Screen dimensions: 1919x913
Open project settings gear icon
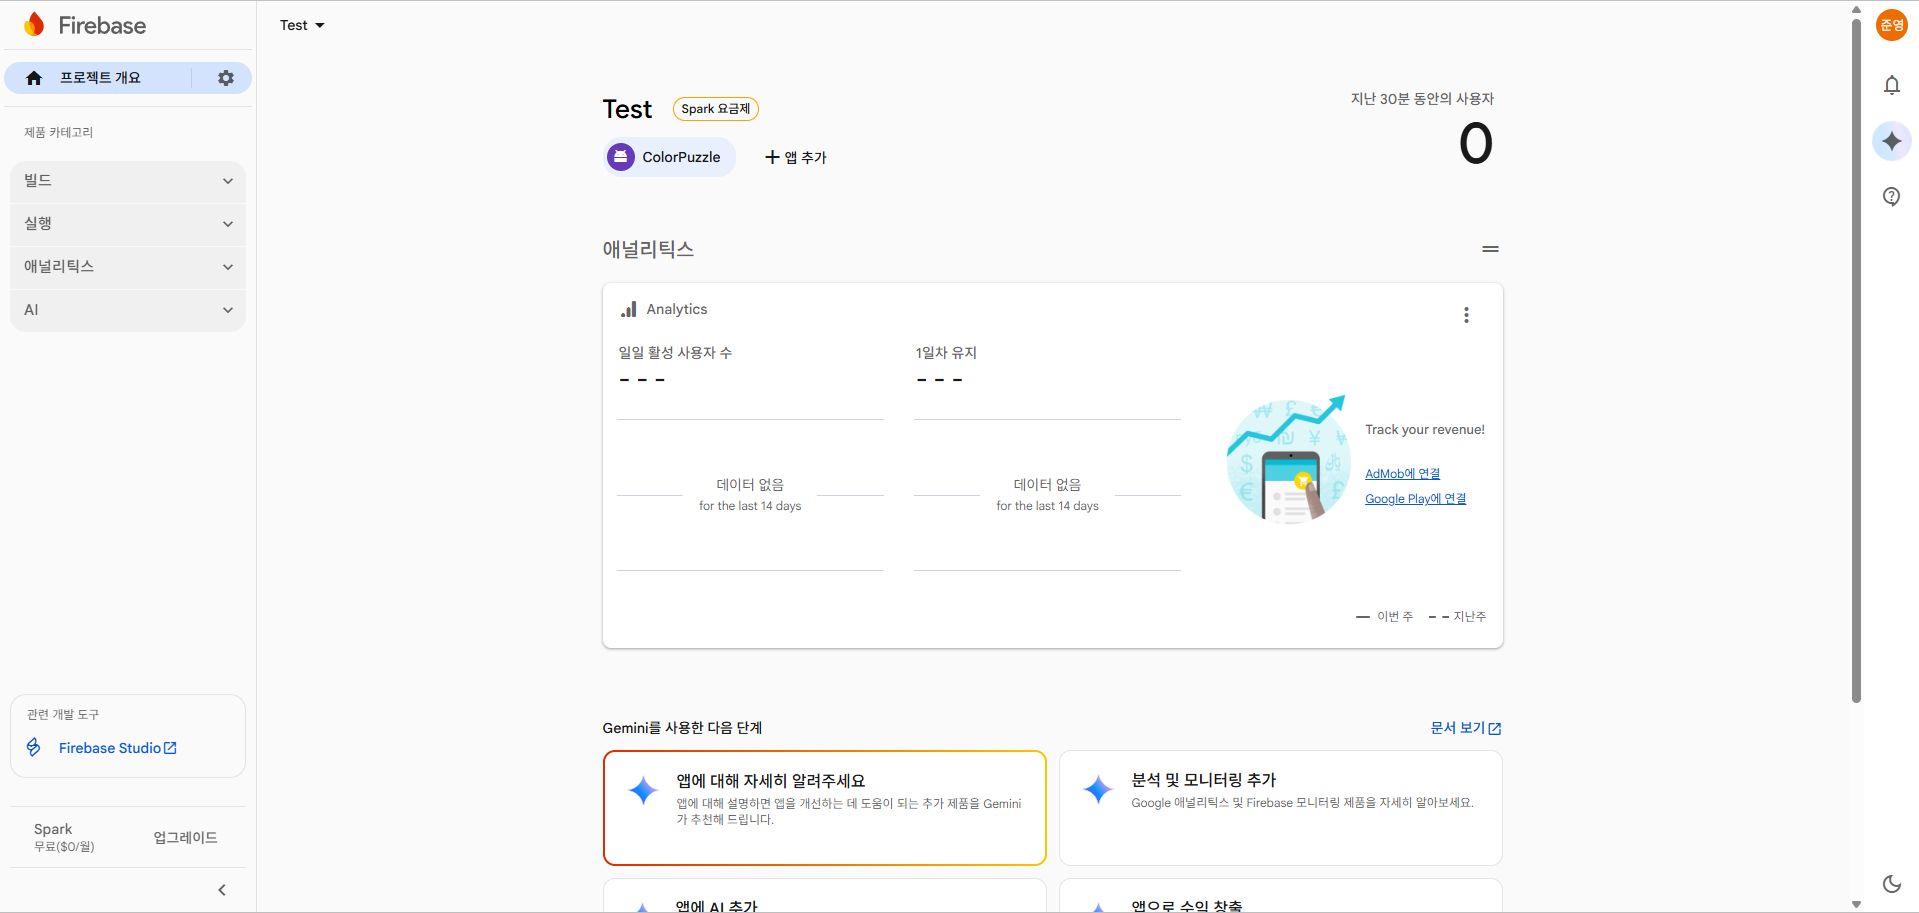(x=226, y=78)
